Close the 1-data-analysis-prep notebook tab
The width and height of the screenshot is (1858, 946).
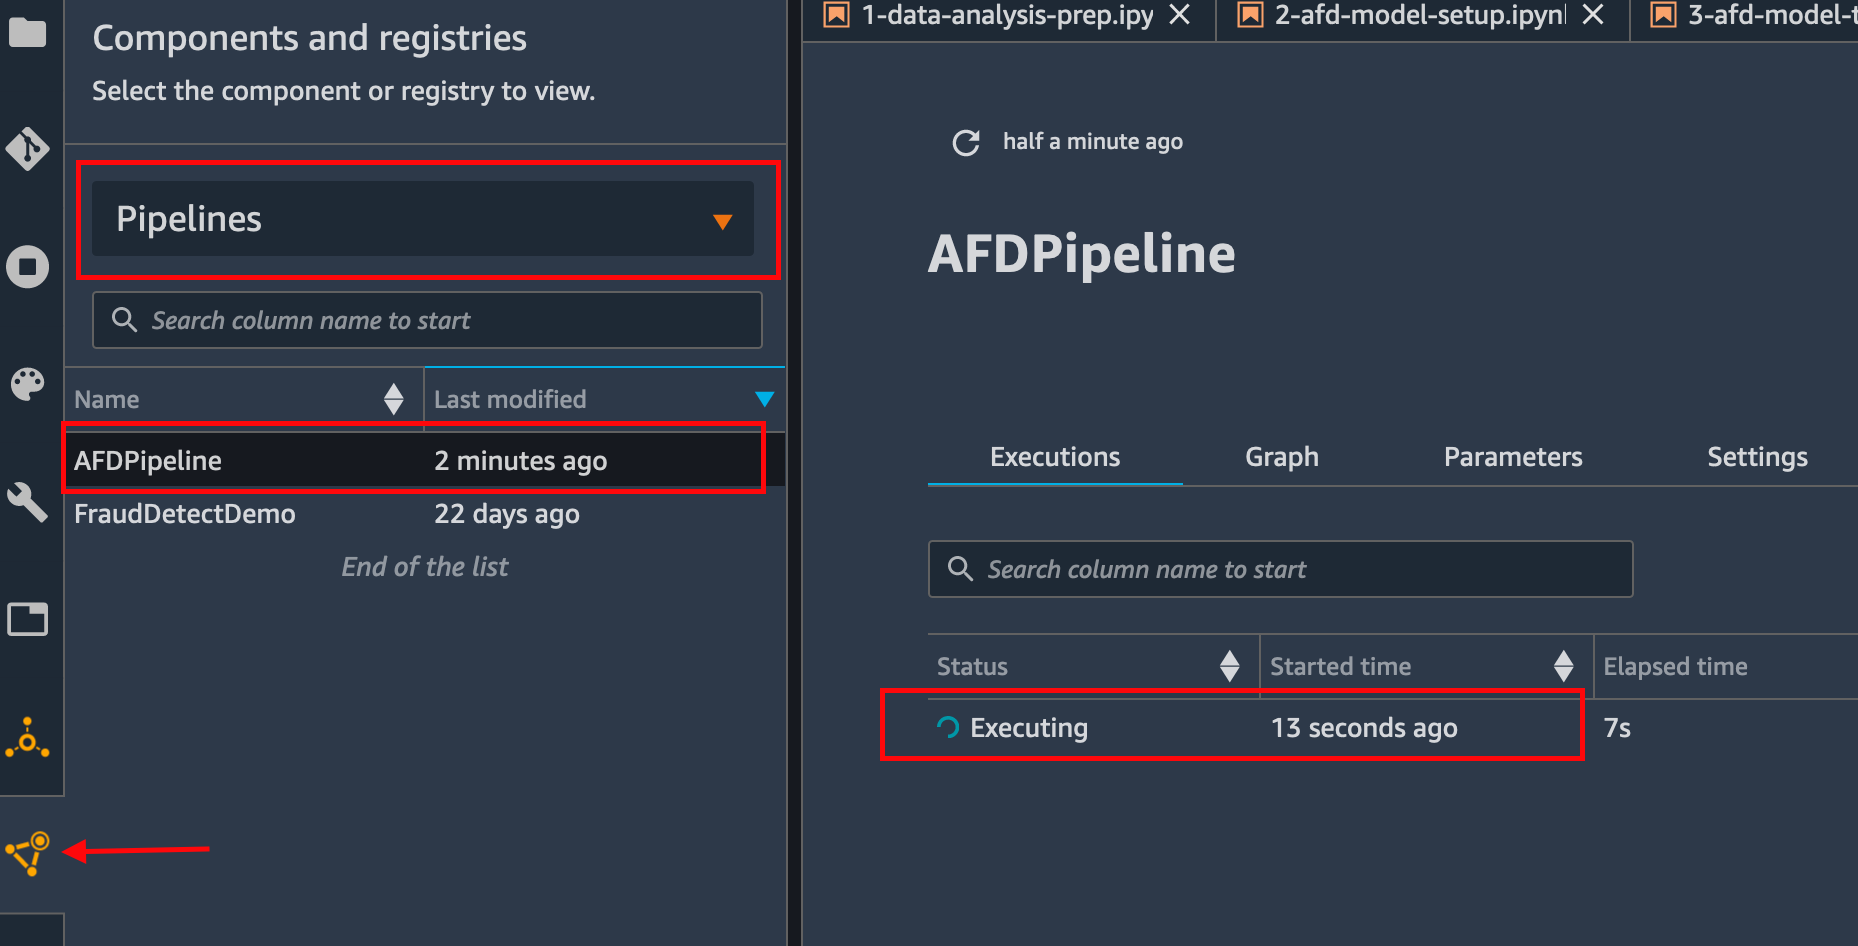click(1180, 14)
